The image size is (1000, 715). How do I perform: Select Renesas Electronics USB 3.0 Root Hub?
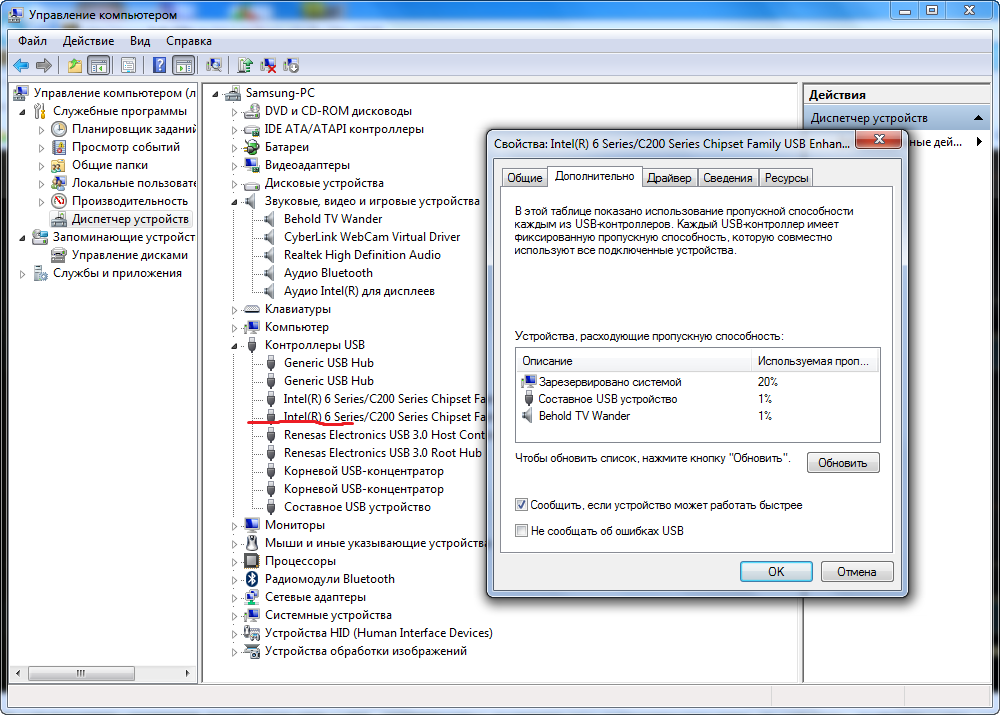coord(382,453)
